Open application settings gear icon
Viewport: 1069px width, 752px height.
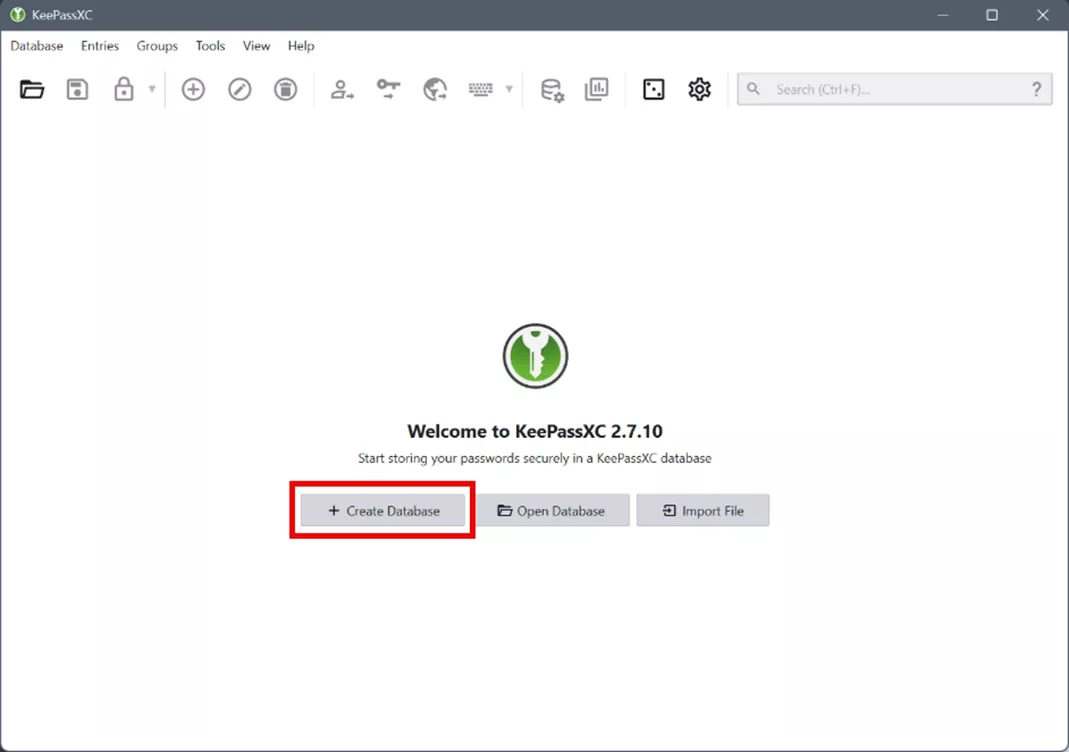pos(699,89)
